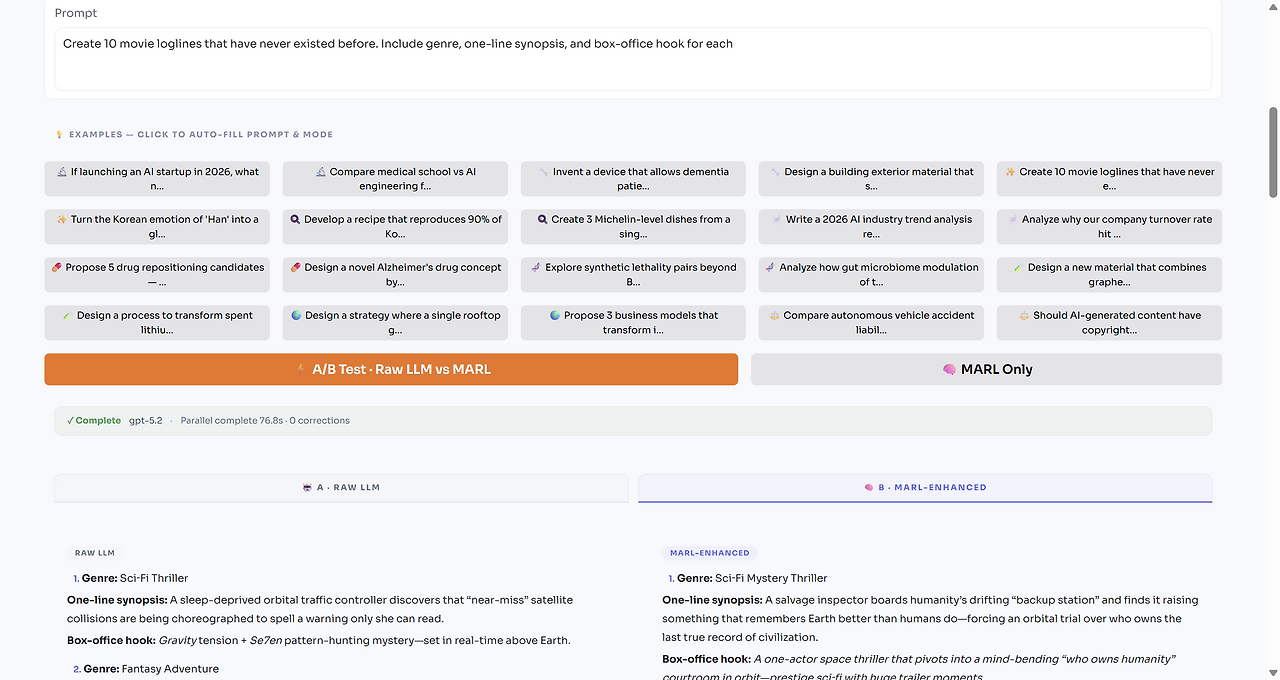Click the globe icon on the rooftop strategy example

294,315
